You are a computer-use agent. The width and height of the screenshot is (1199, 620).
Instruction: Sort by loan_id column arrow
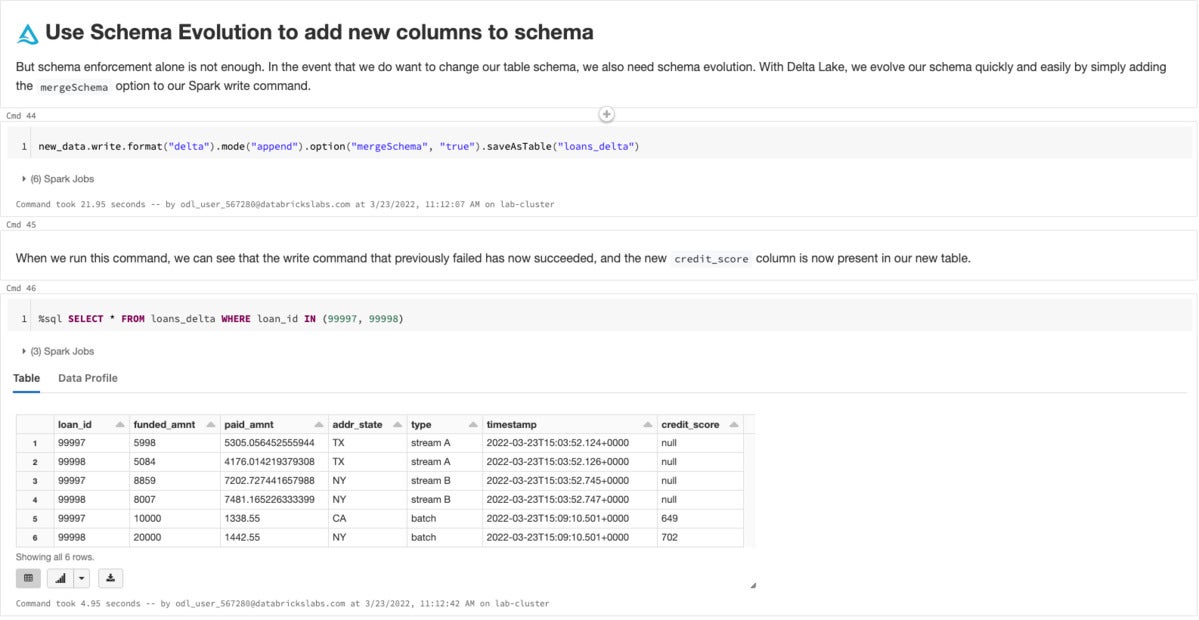click(x=119, y=424)
